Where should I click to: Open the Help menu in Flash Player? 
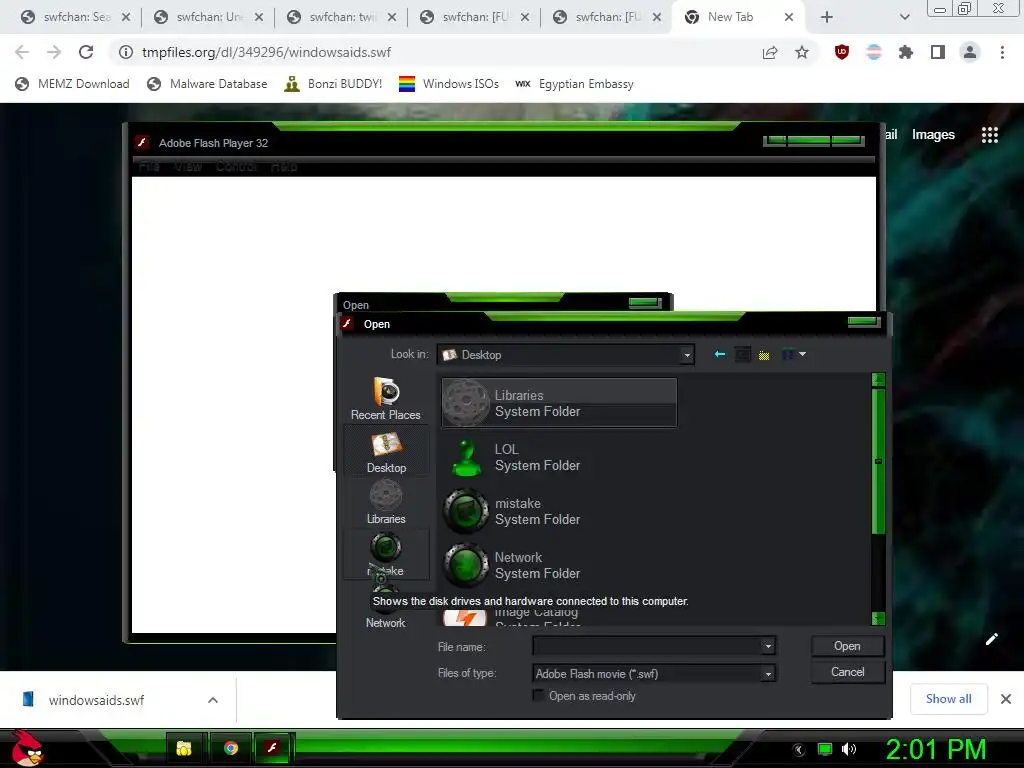coord(284,167)
